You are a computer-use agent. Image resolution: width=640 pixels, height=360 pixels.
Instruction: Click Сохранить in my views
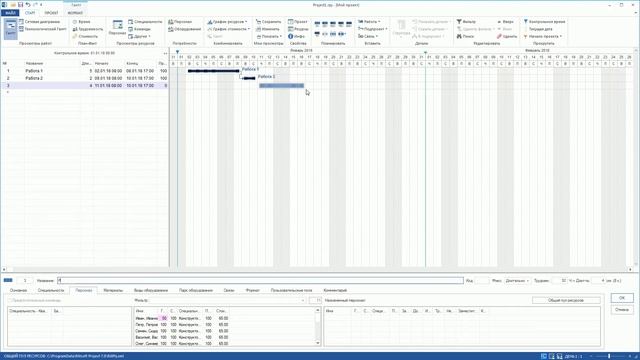click(268, 22)
